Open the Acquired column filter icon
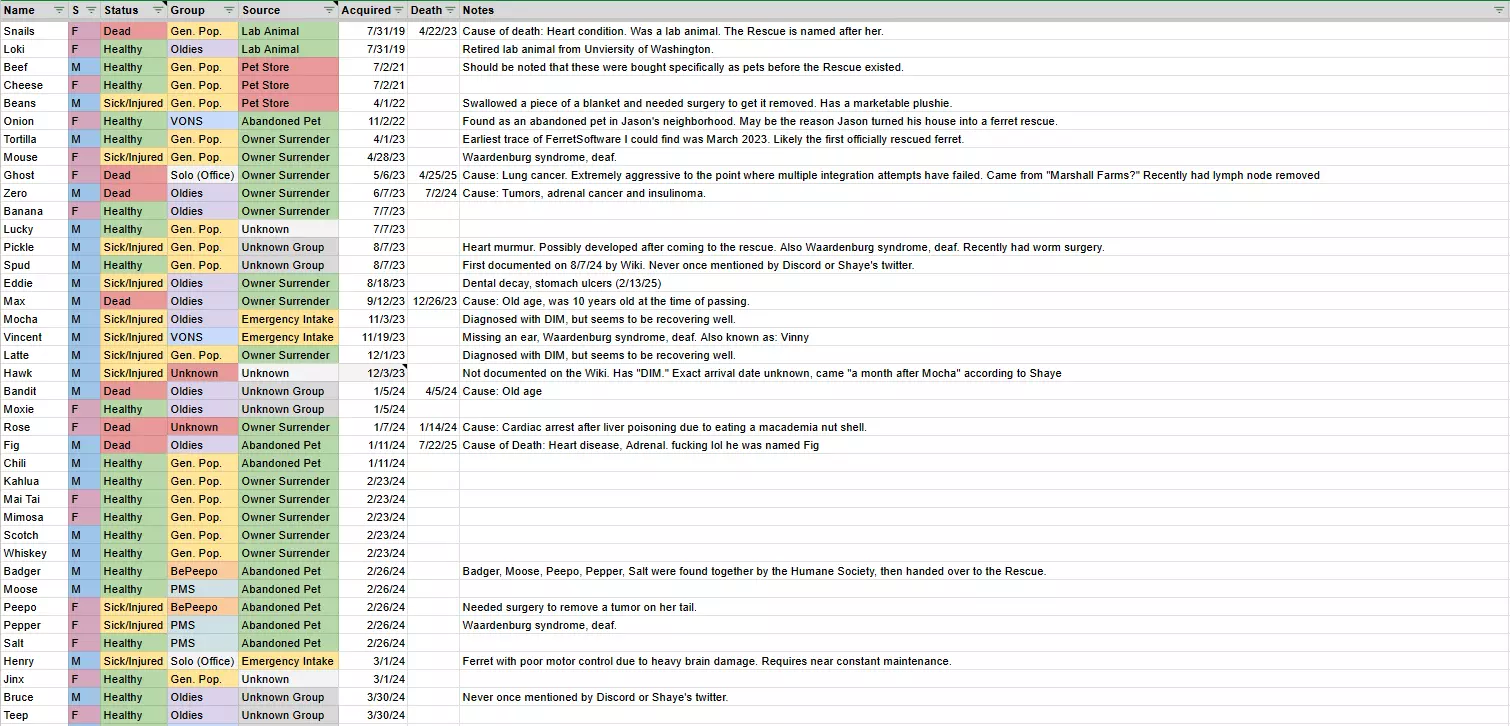The height and width of the screenshot is (726, 1510). pyautogui.click(x=398, y=10)
